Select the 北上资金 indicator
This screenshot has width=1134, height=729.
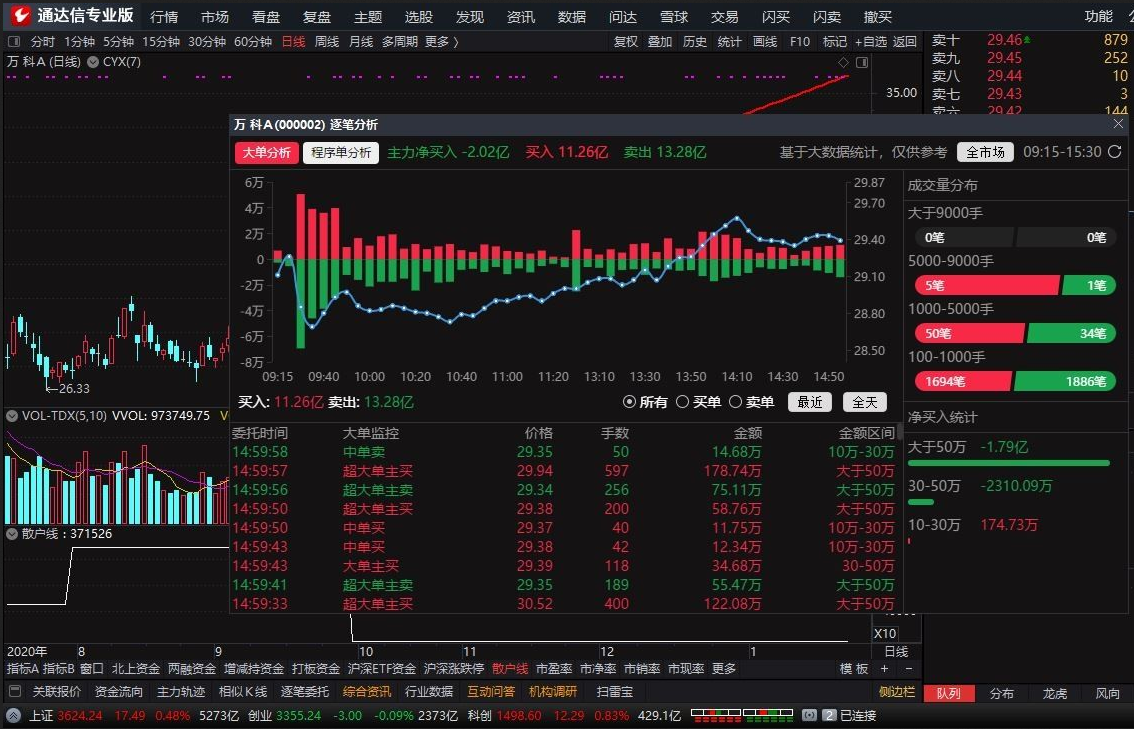coord(135,669)
